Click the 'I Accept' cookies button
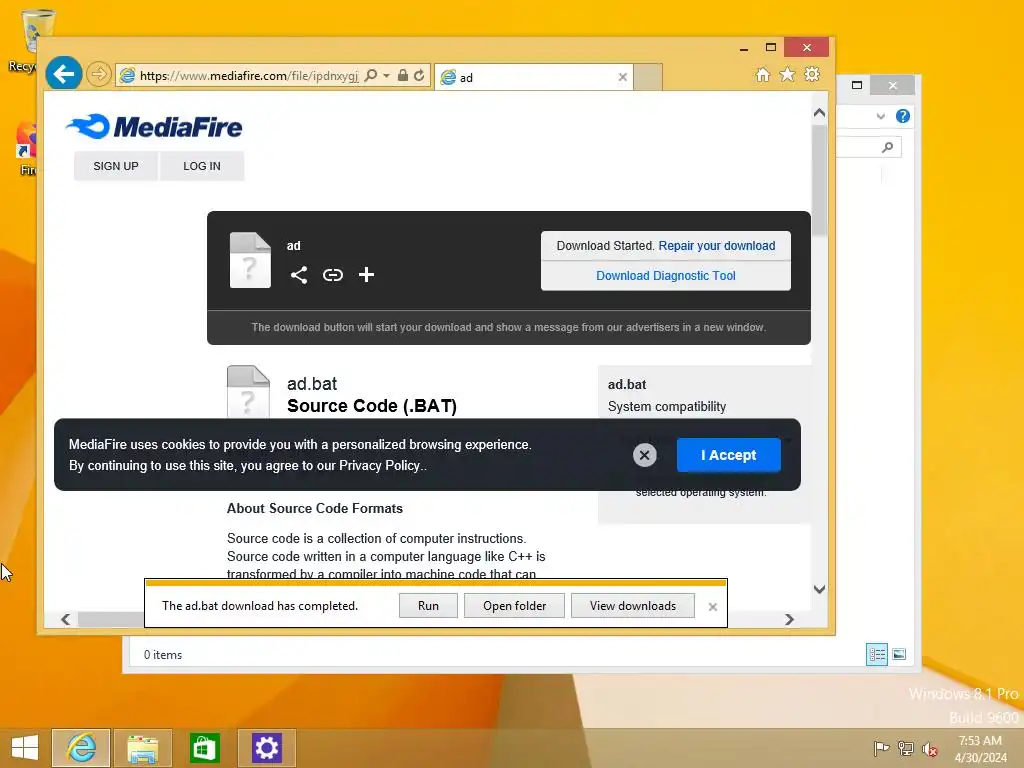The width and height of the screenshot is (1024, 768). click(729, 455)
